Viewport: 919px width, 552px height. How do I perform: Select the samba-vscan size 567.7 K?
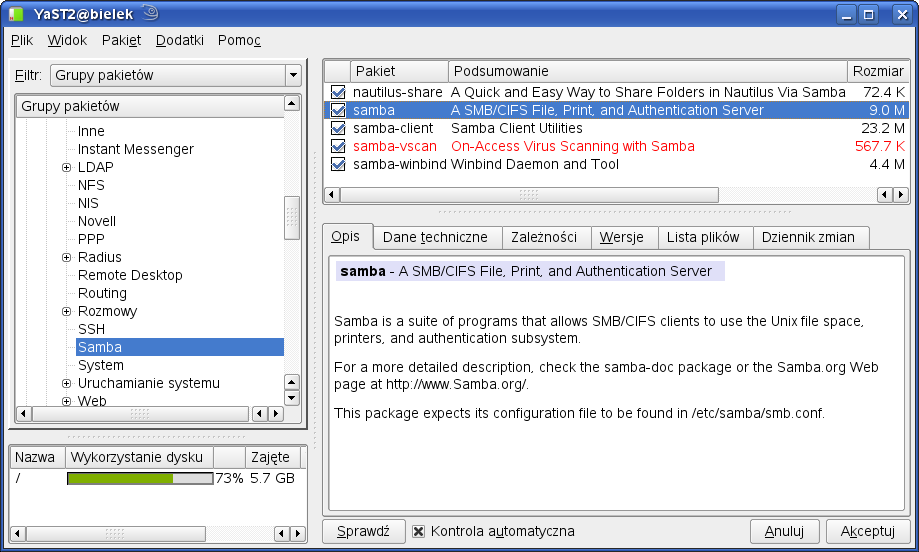[x=880, y=146]
